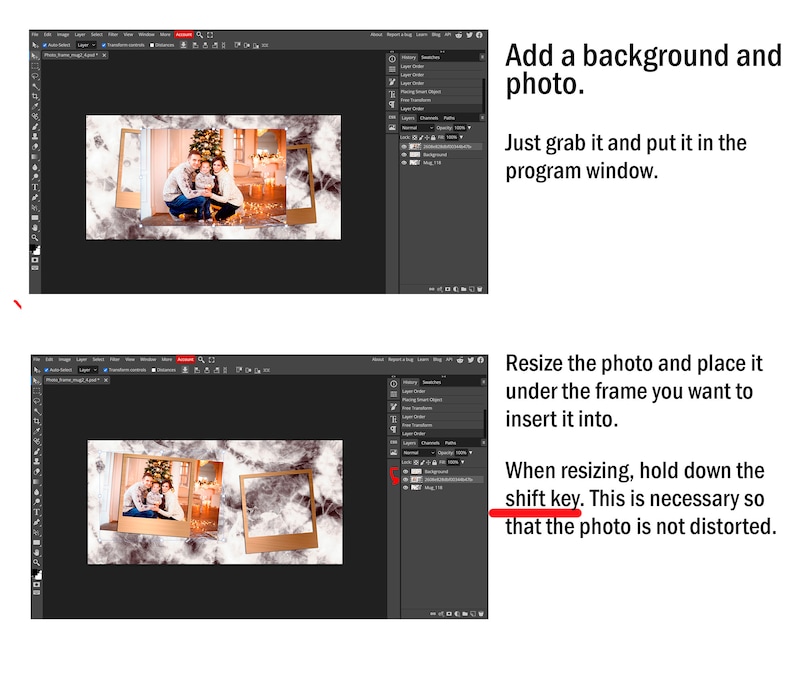Open the Window menu in the lower screenshot
Viewport: 794px width, 673px height.
[148, 360]
